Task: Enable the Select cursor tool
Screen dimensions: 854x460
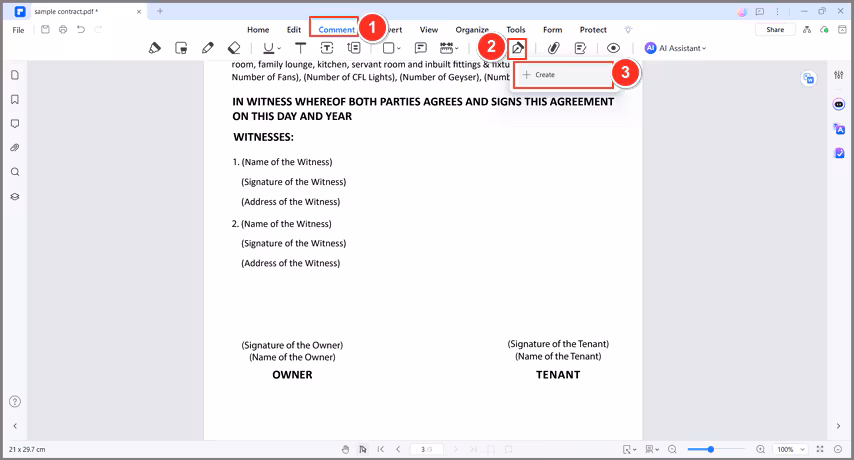Action: 363,449
